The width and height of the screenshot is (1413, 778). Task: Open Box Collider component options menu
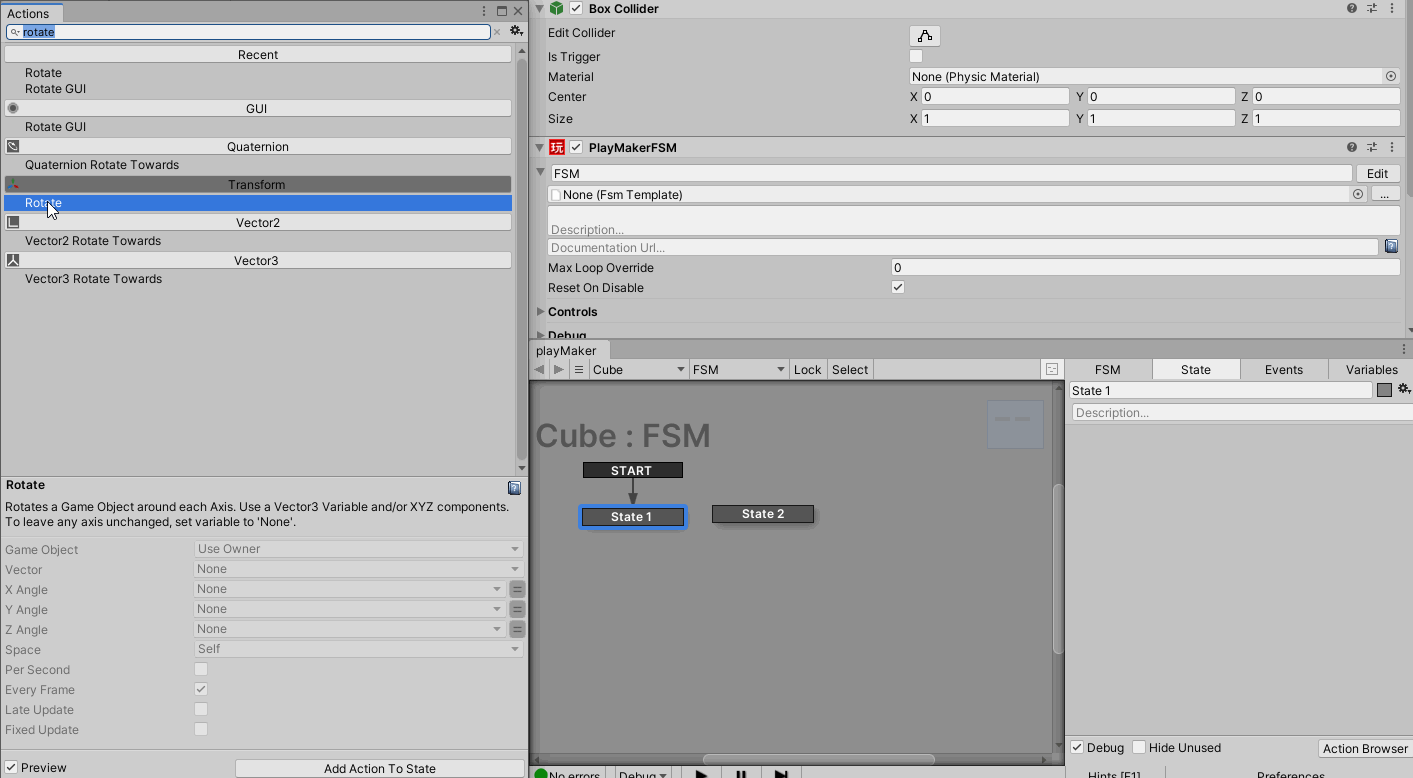point(1392,8)
